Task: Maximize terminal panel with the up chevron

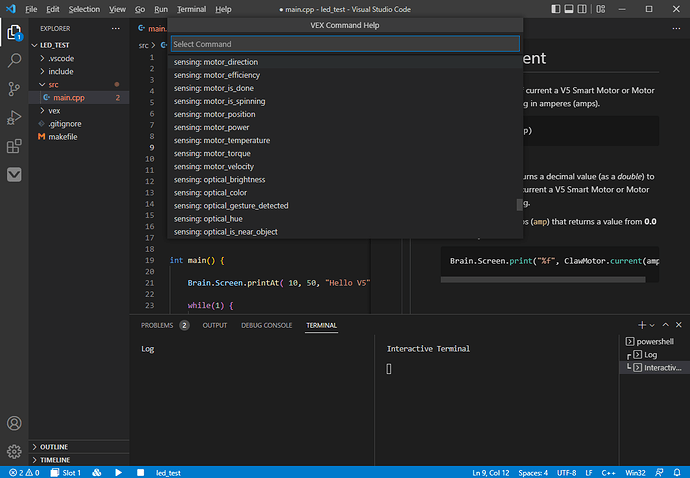Action: click(667, 325)
